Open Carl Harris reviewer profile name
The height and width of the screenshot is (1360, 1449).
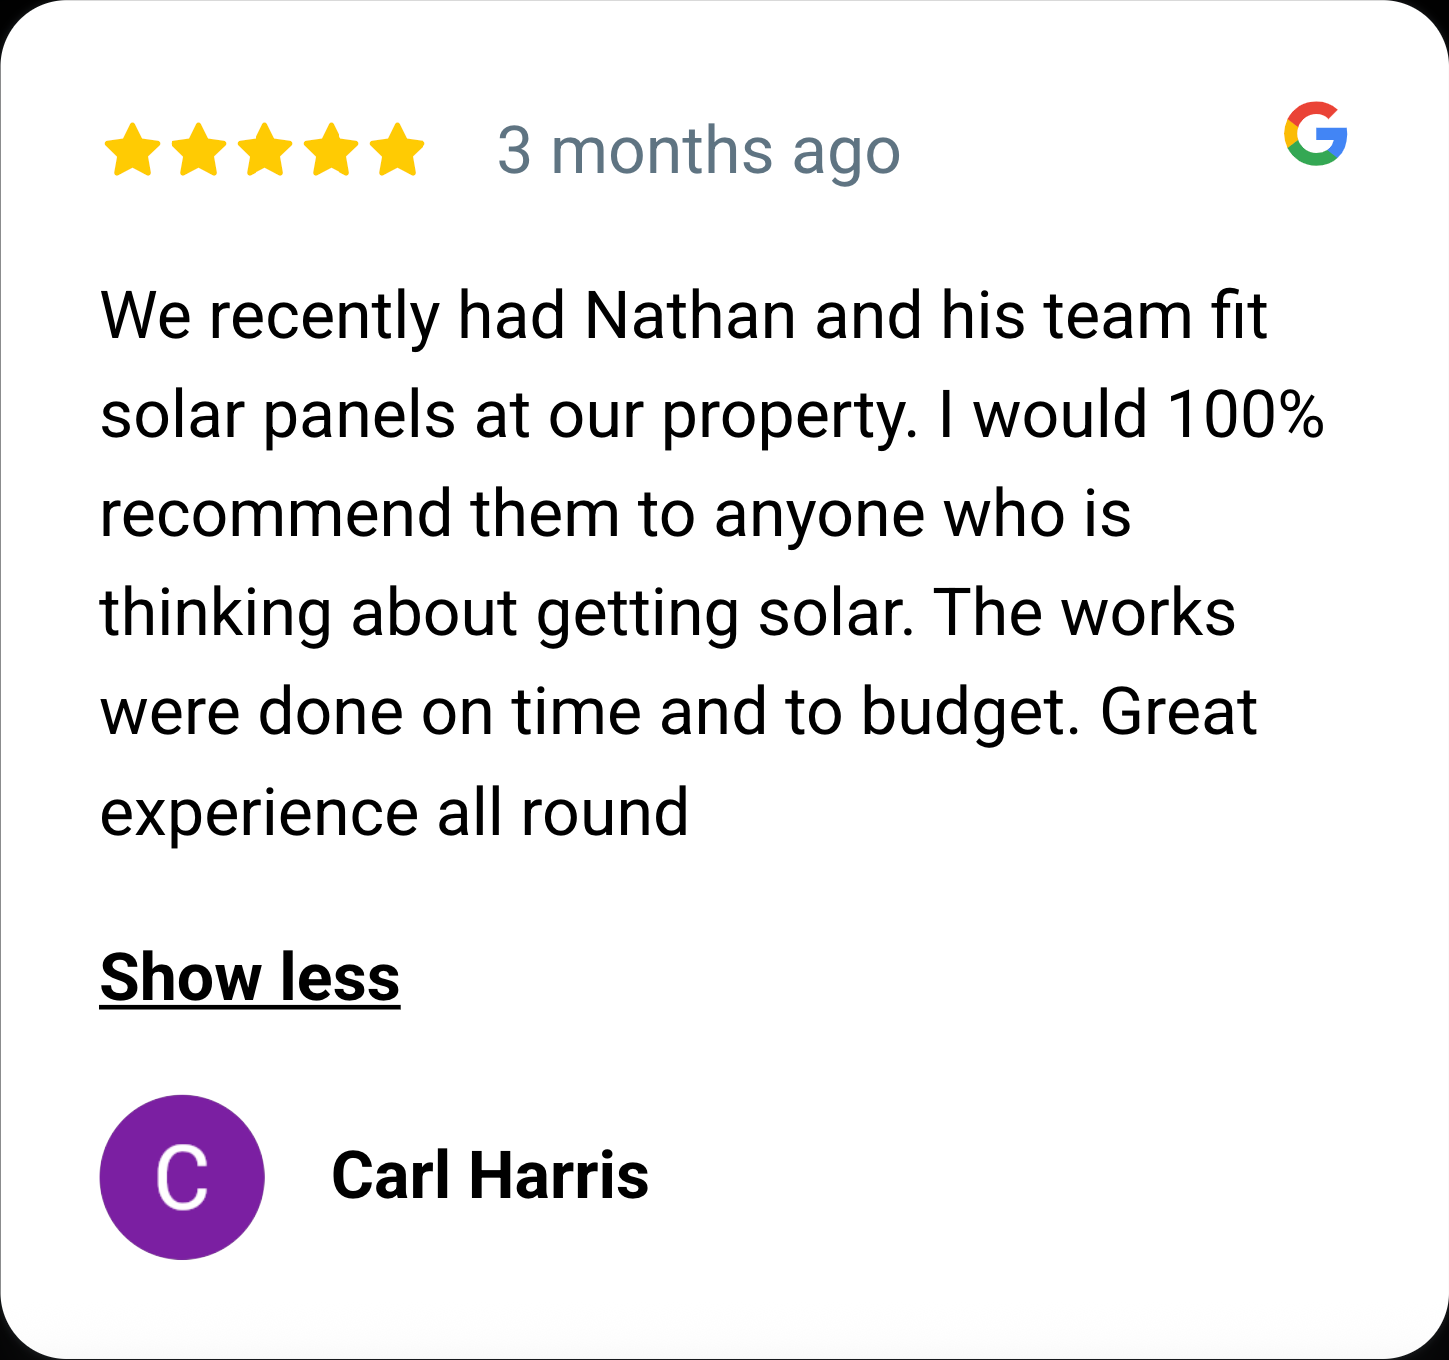490,1175
